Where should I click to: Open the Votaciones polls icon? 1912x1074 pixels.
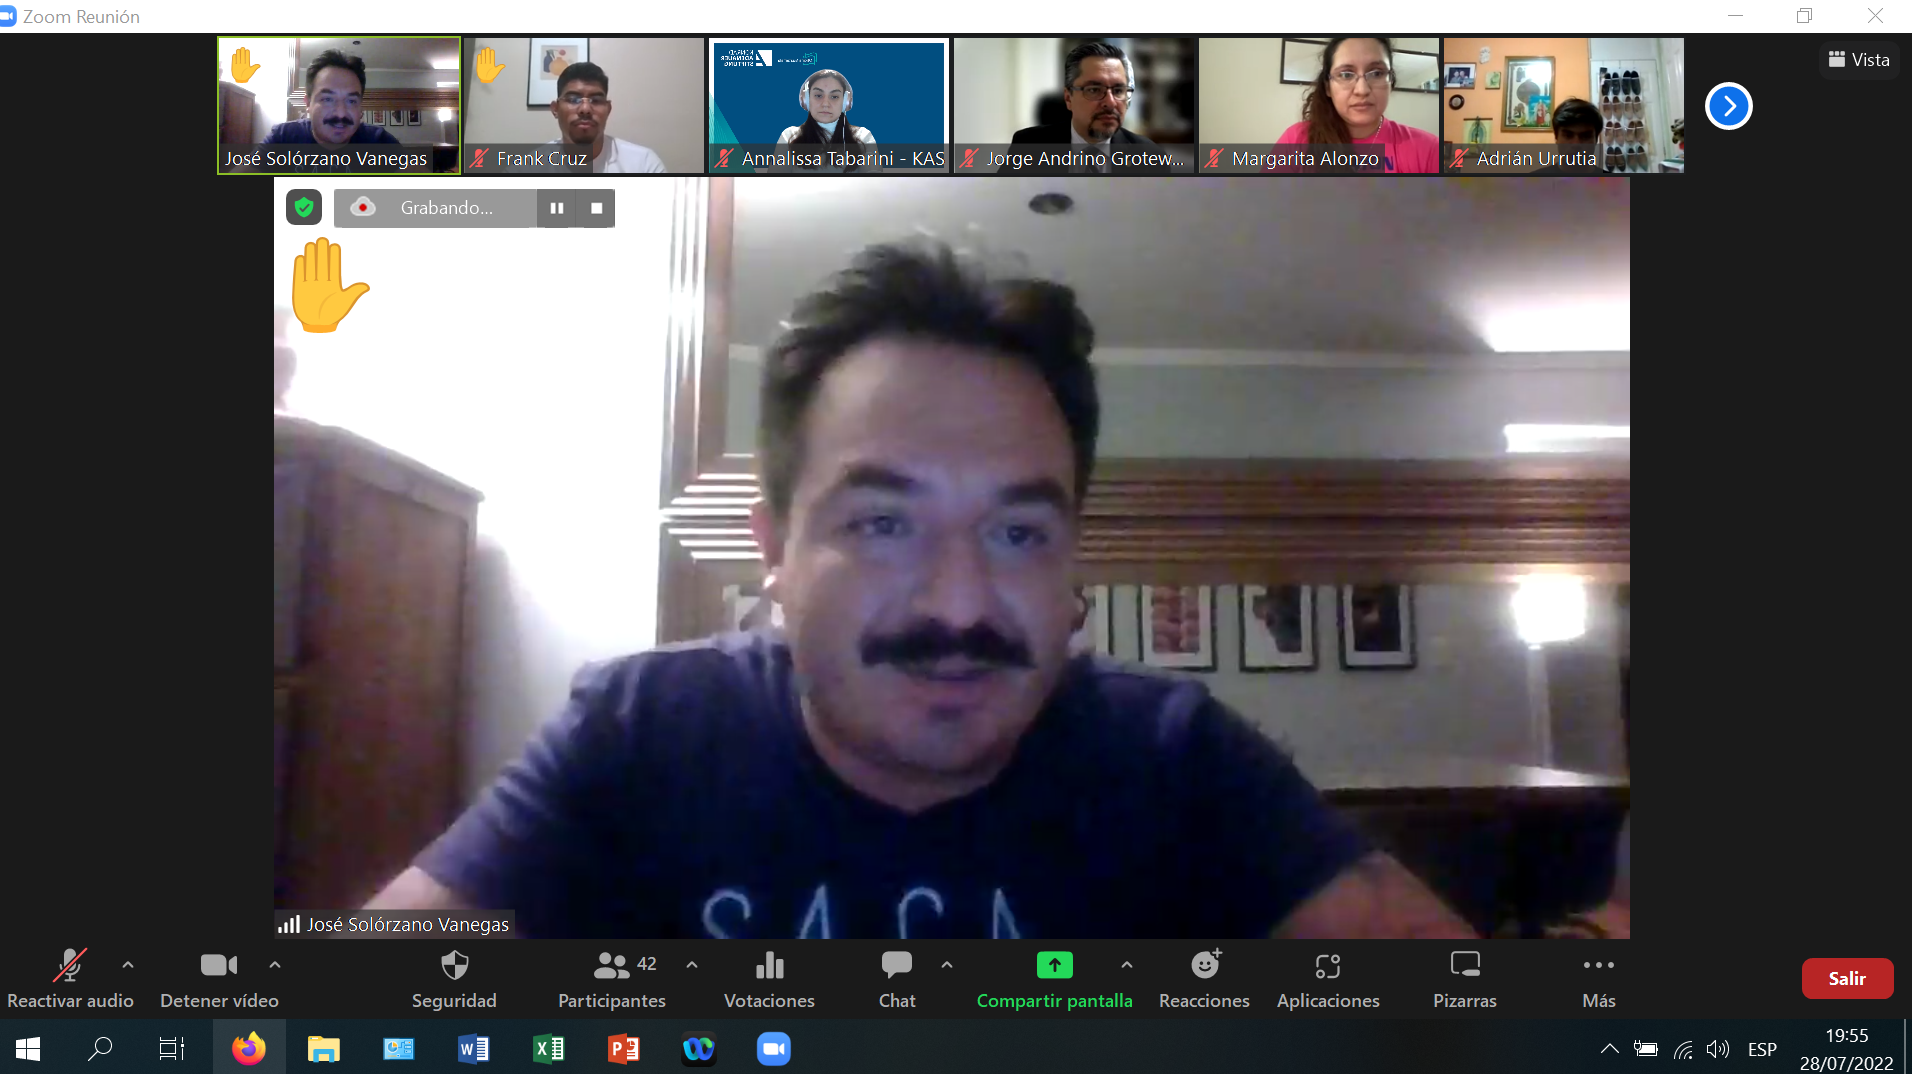[x=769, y=966]
